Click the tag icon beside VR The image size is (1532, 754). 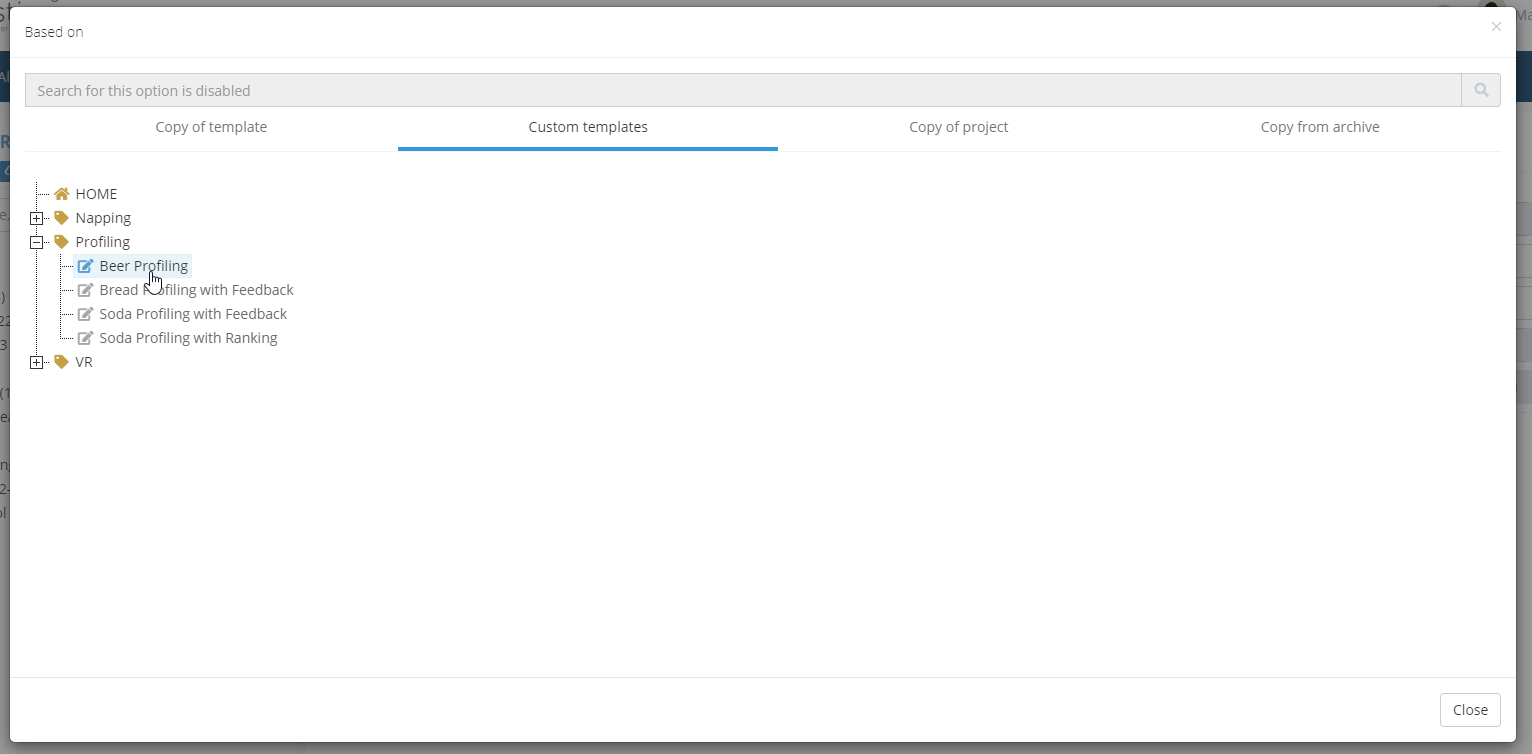(61, 361)
